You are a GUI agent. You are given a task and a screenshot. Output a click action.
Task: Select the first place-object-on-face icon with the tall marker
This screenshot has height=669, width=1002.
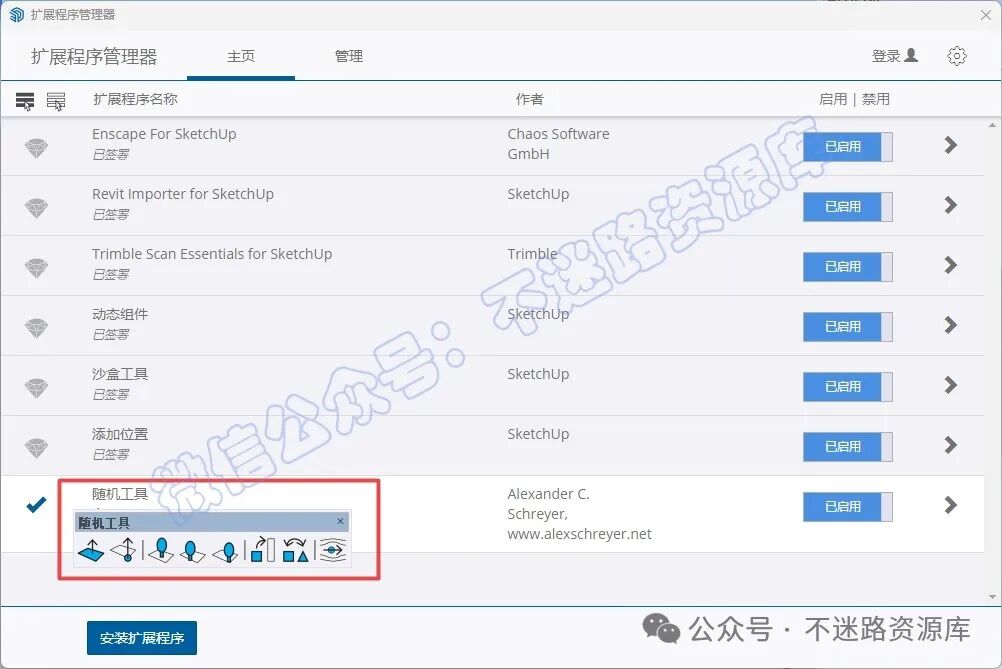click(x=161, y=550)
